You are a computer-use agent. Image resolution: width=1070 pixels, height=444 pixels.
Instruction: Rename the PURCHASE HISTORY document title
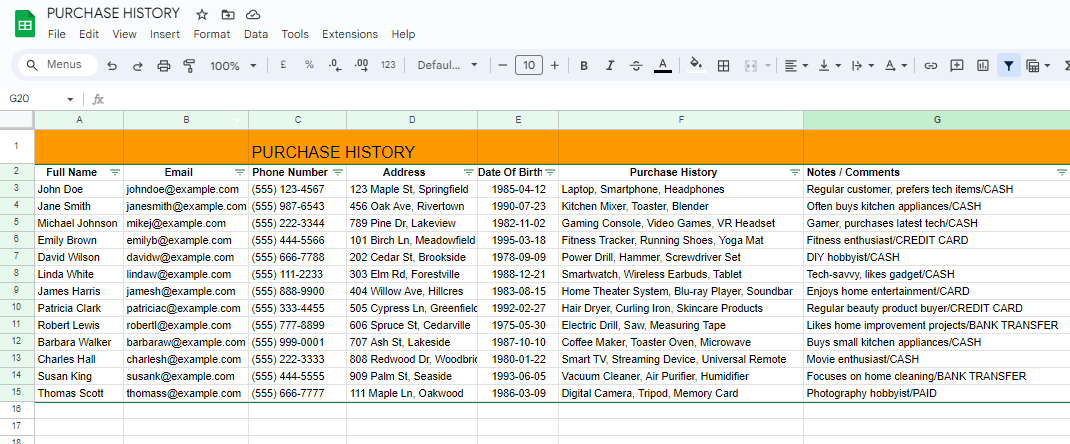click(x=113, y=14)
